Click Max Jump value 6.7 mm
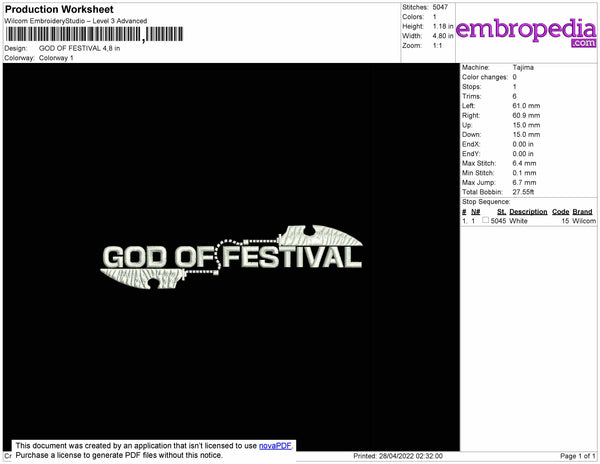This screenshot has height=464, width=600. [524, 182]
